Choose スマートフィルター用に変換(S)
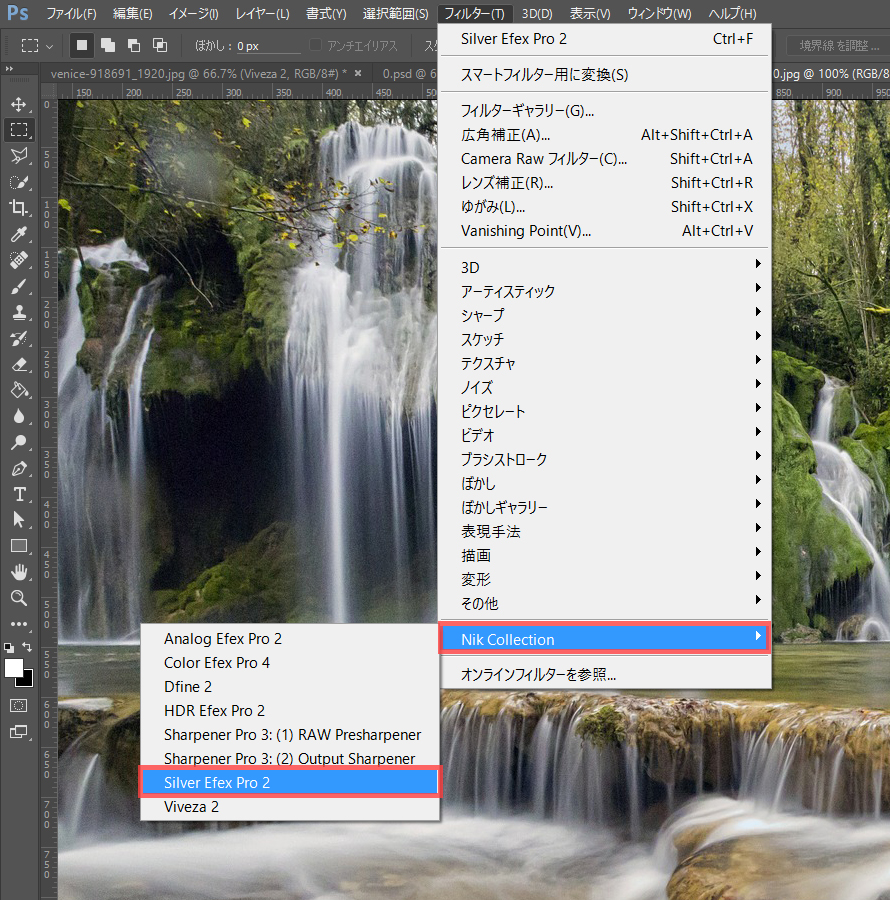Image resolution: width=890 pixels, height=900 pixels. [605, 75]
